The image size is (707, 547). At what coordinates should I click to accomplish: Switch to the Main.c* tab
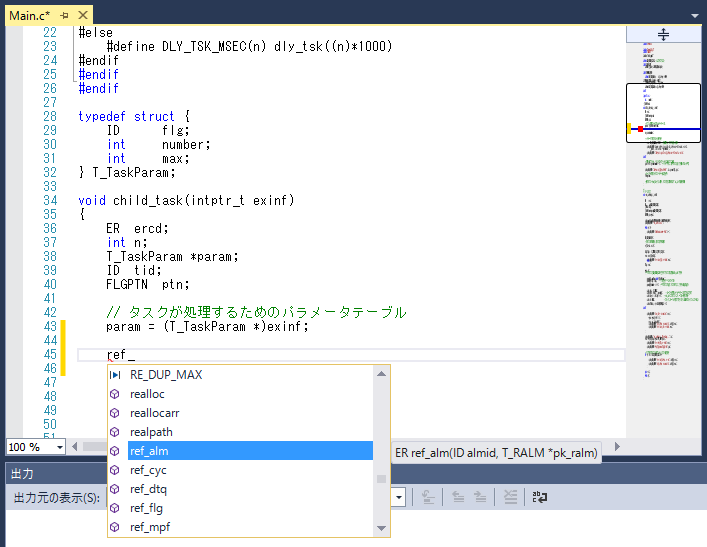(x=31, y=15)
